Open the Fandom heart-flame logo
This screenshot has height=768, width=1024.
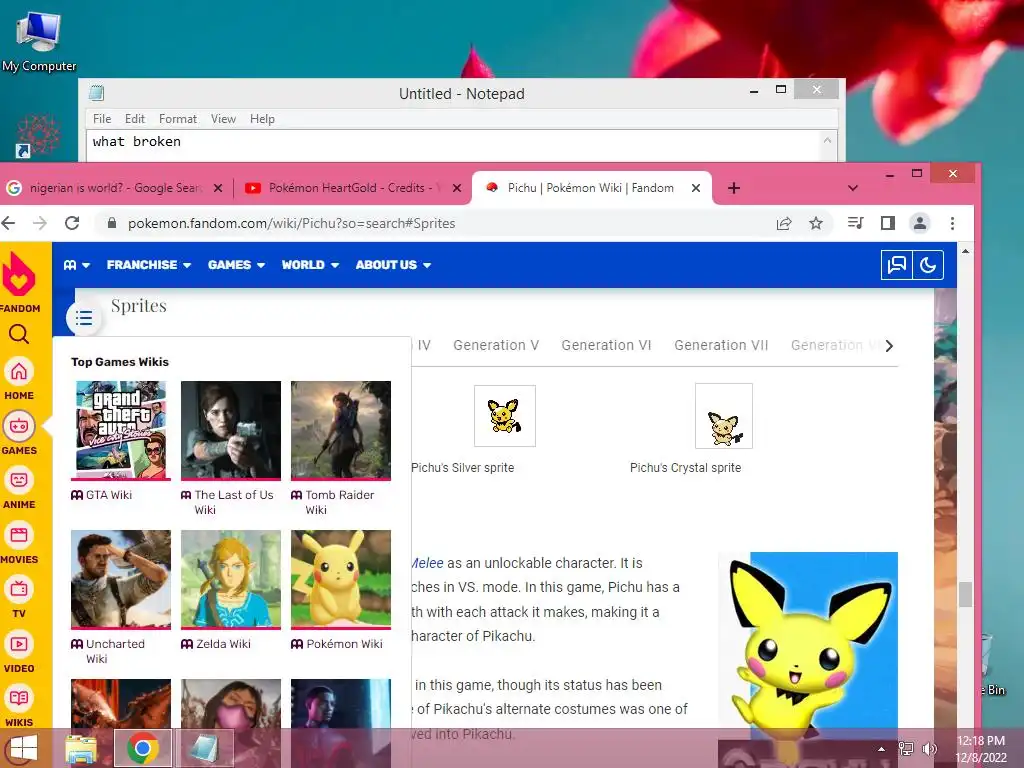pyautogui.click(x=20, y=274)
